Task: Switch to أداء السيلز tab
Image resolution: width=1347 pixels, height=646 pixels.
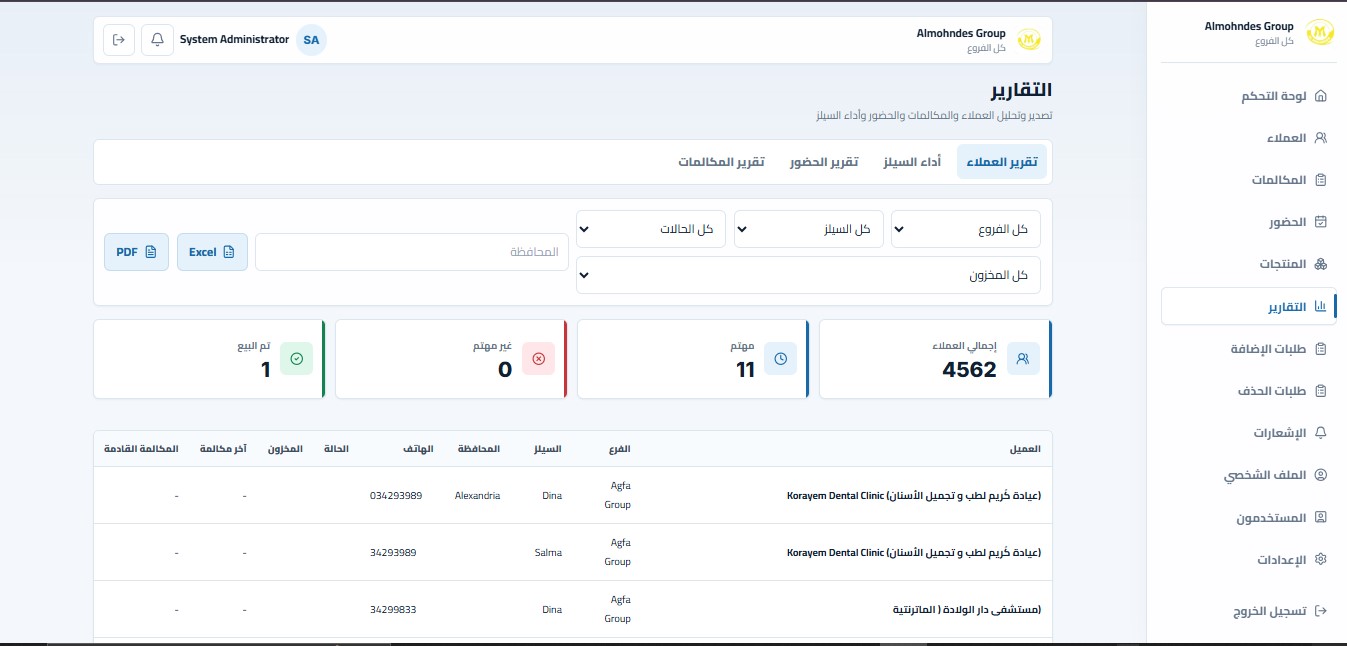Action: point(912,162)
